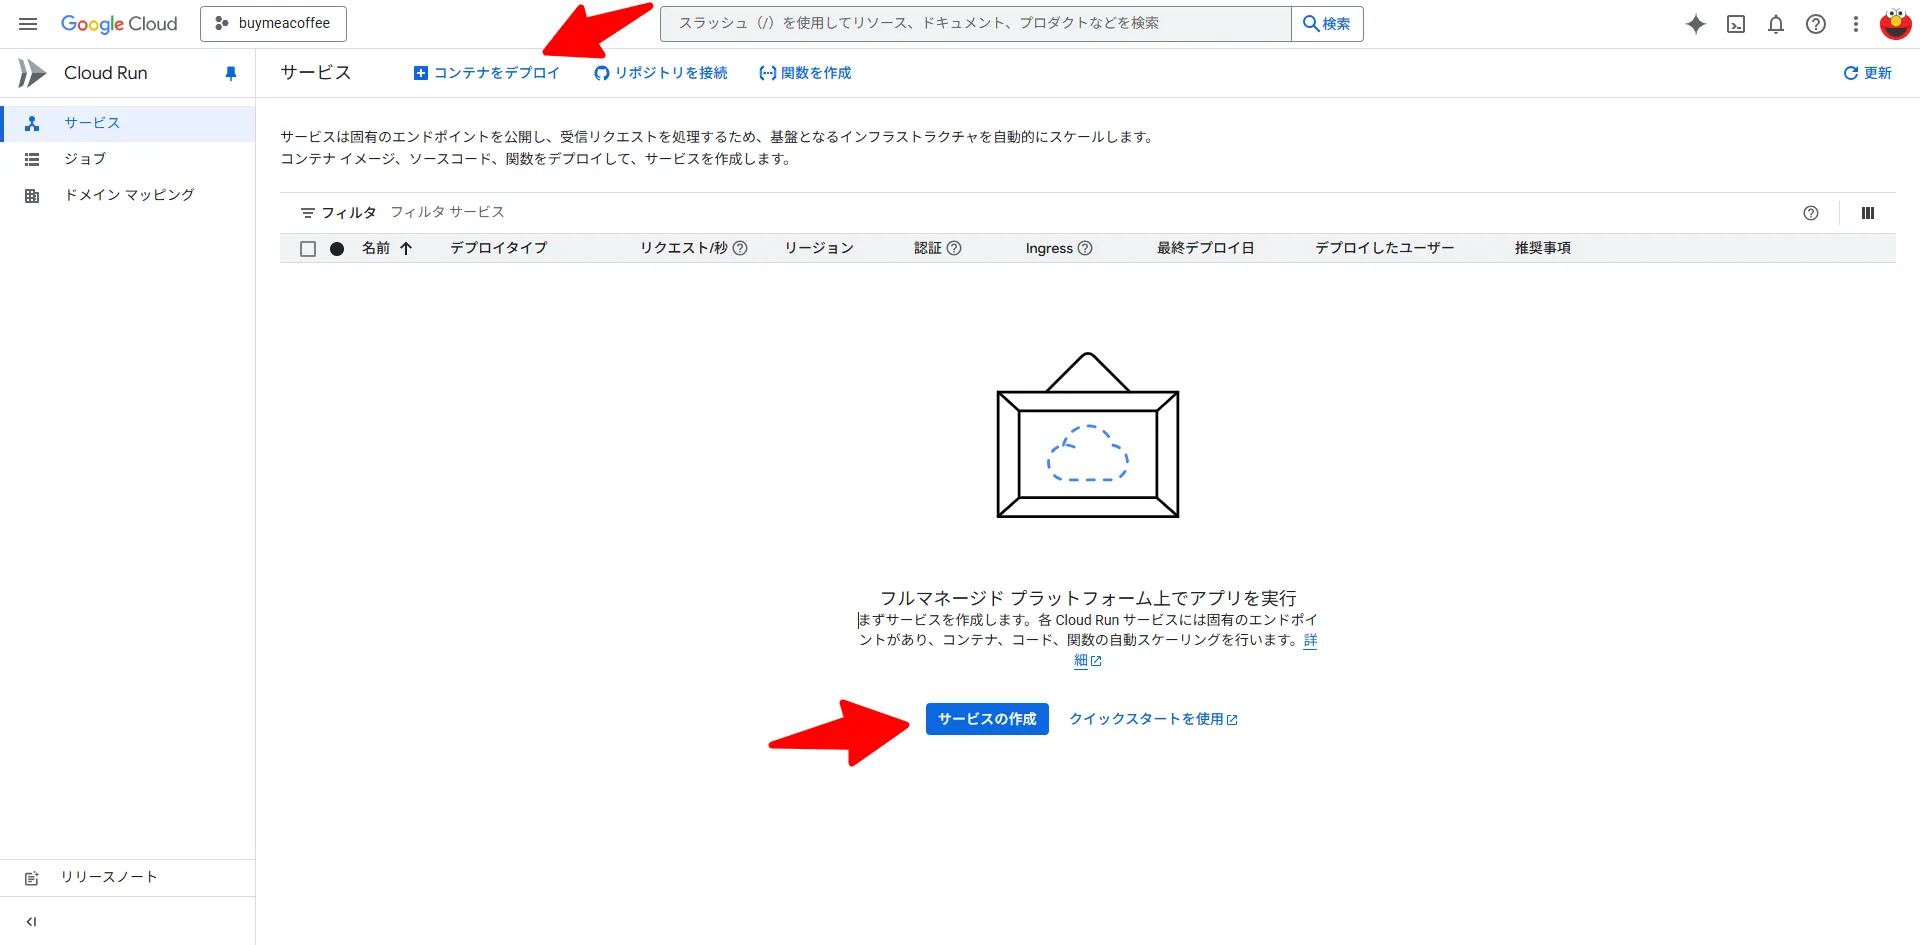Open column display options icon
This screenshot has height=945, width=1920.
pos(1868,212)
